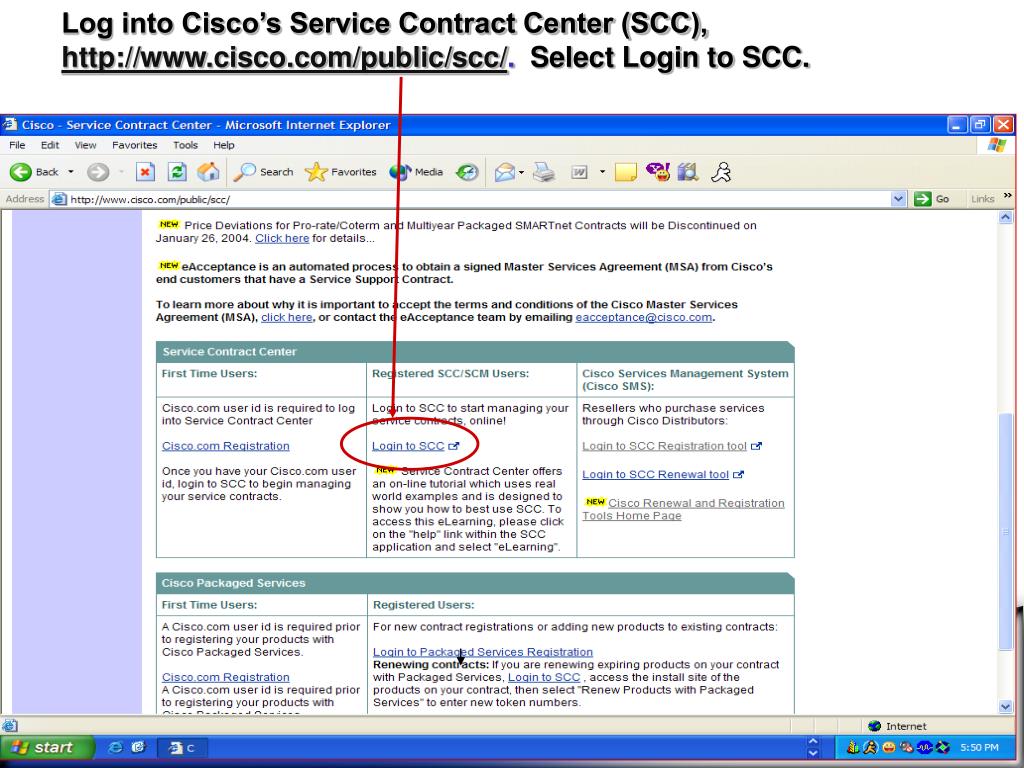Click the IE Forward arrow button
Screen dimensions: 1024x768
point(98,172)
